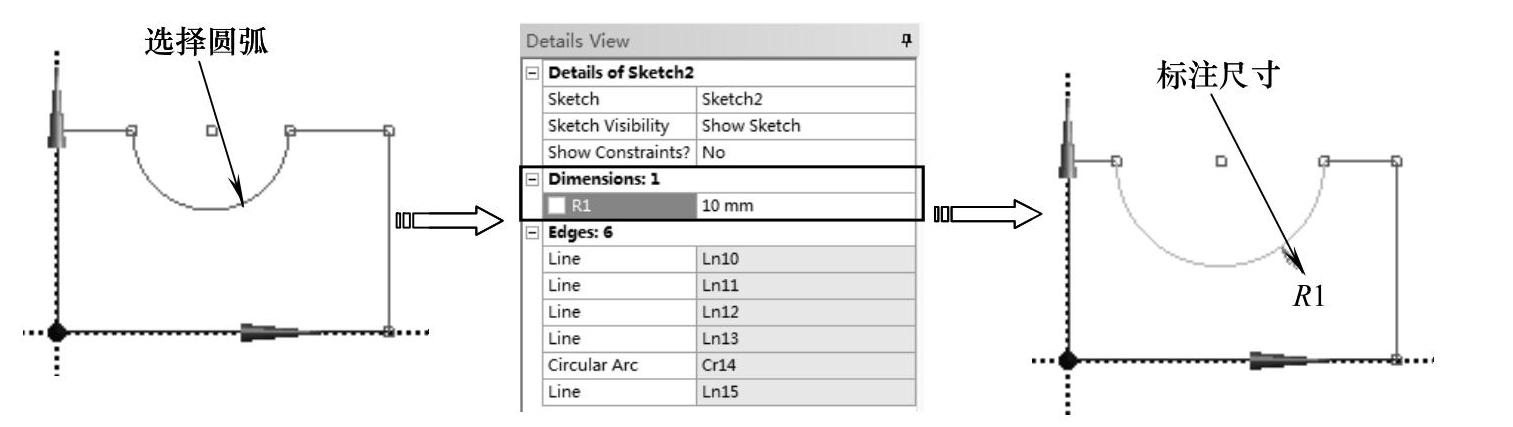Click the origin point in the left sketch
This screenshot has width=1513, height=427.
57,331
